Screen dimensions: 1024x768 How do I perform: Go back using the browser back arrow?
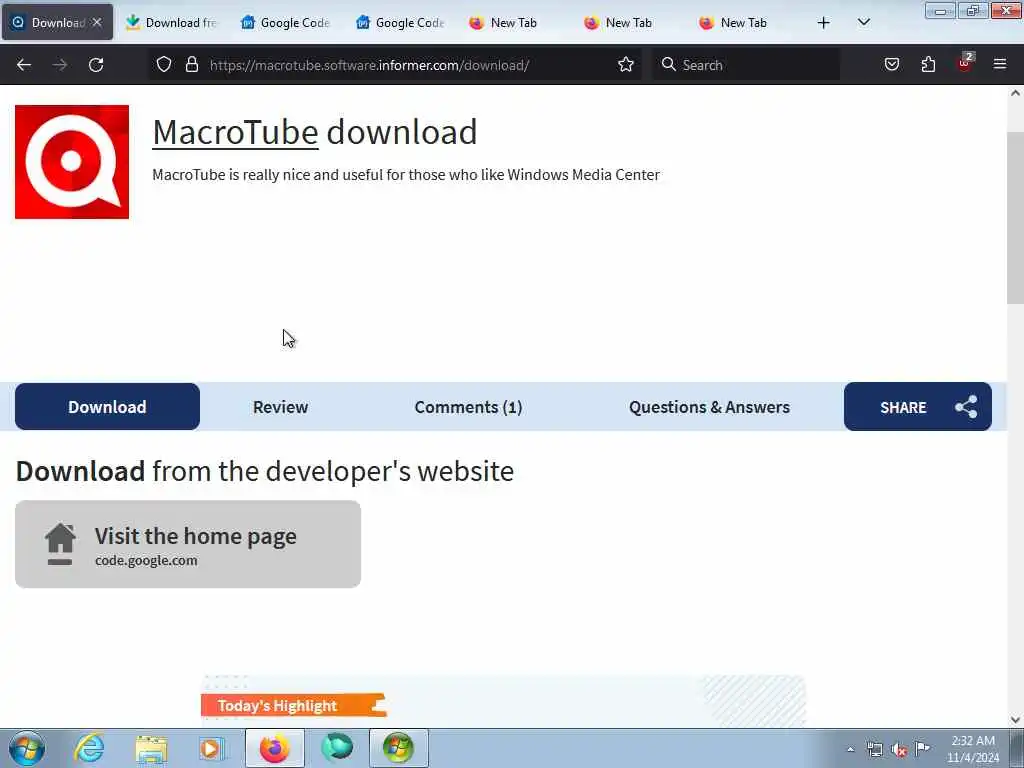click(24, 65)
